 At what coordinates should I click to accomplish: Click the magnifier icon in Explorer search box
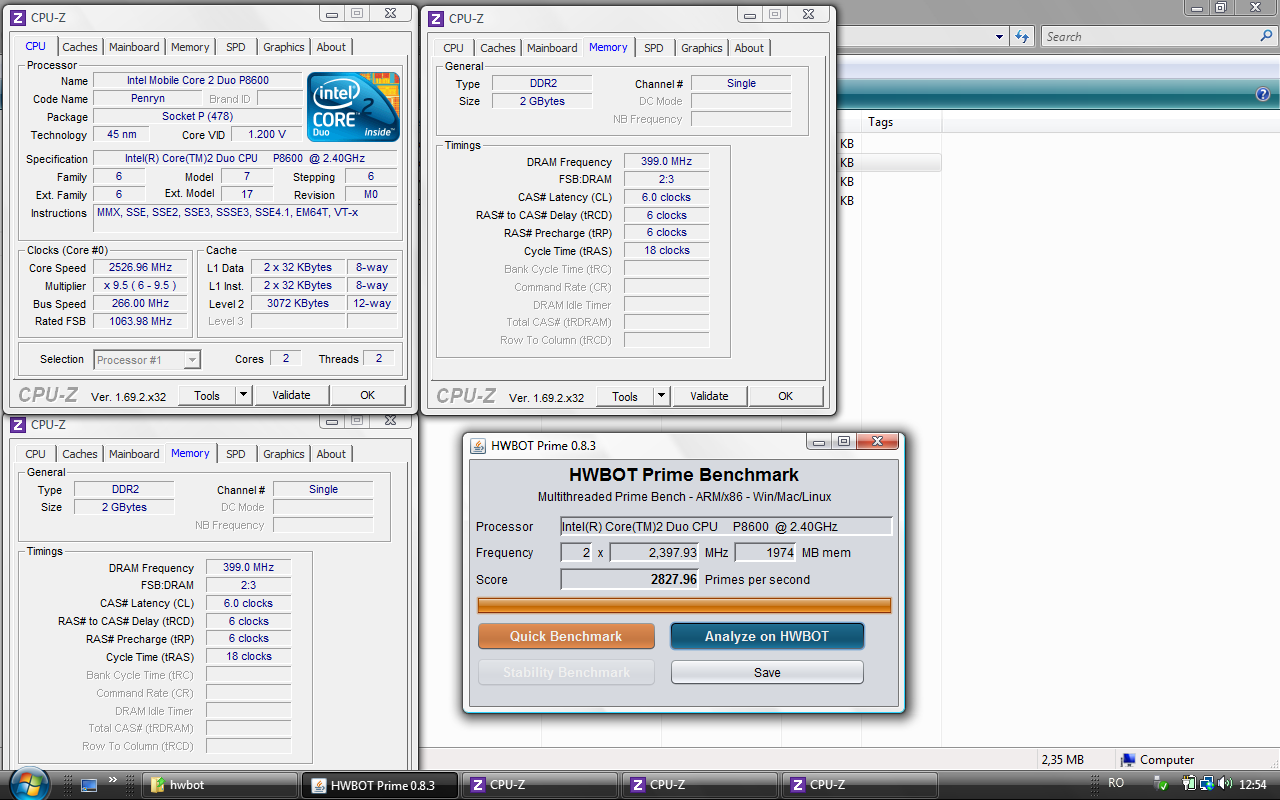coord(1266,37)
